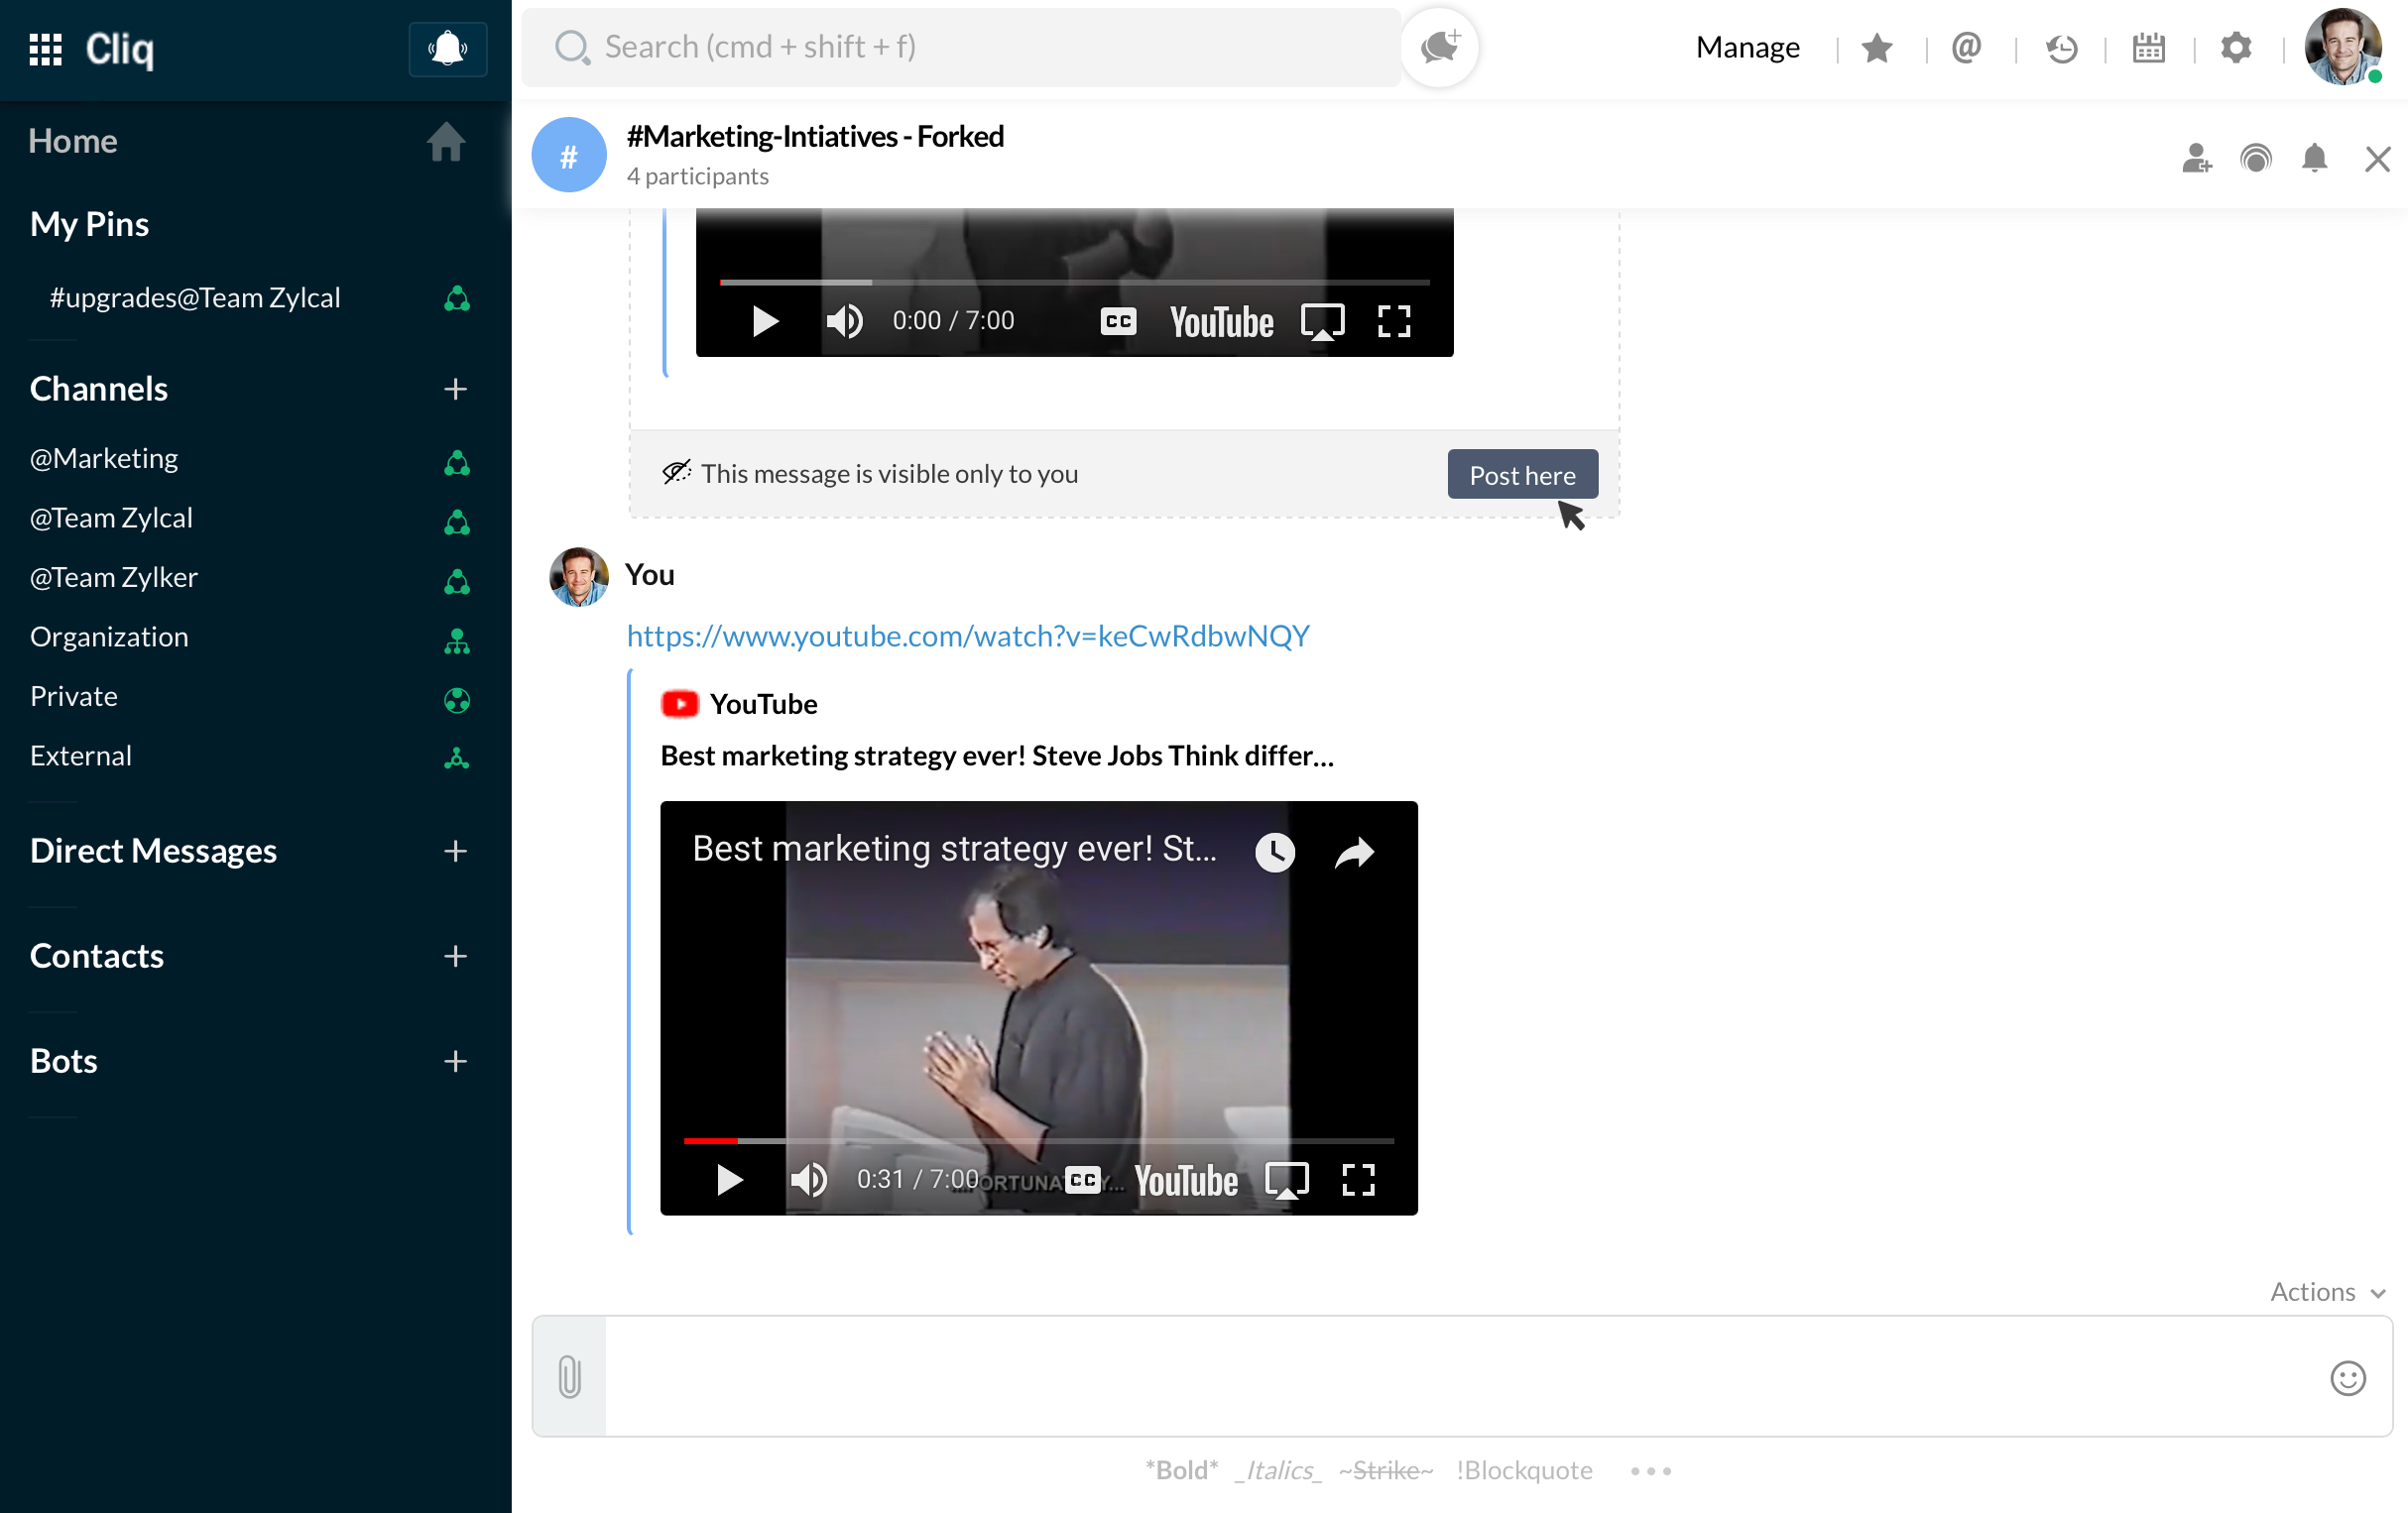Click AirPlay icon on lower video

coord(1286,1181)
